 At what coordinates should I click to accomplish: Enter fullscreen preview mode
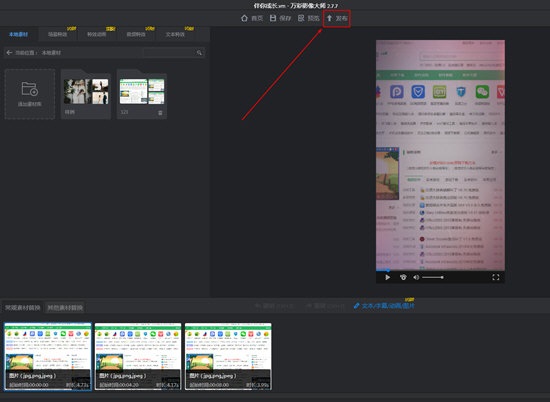click(496, 277)
